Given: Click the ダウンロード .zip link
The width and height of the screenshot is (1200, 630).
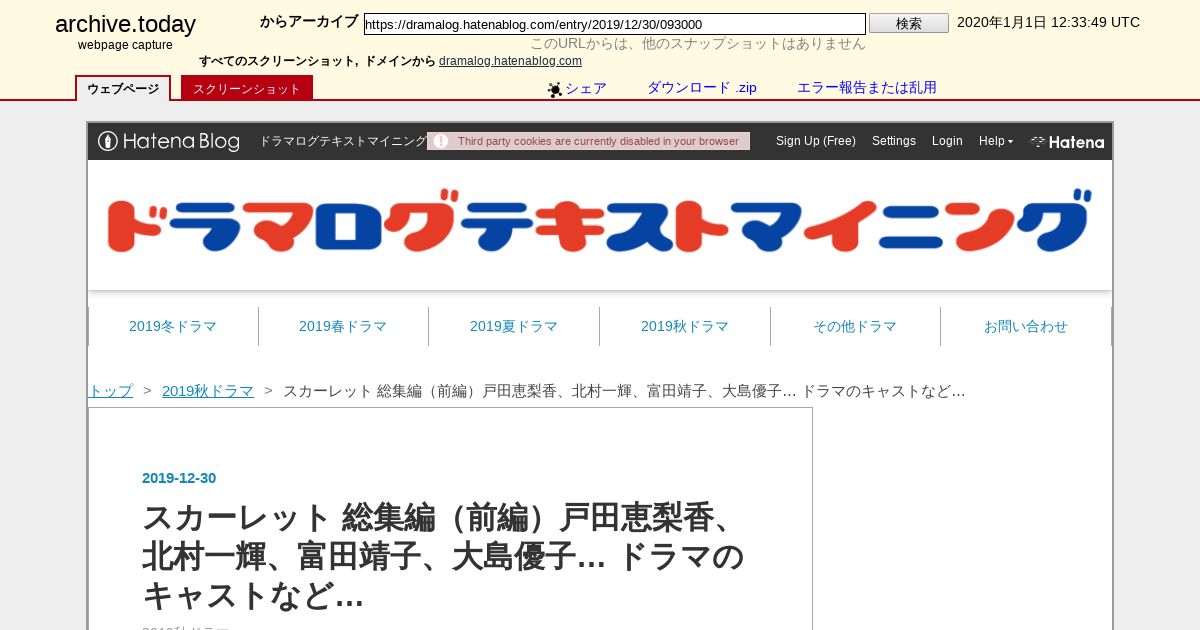Looking at the screenshot, I should [x=702, y=88].
